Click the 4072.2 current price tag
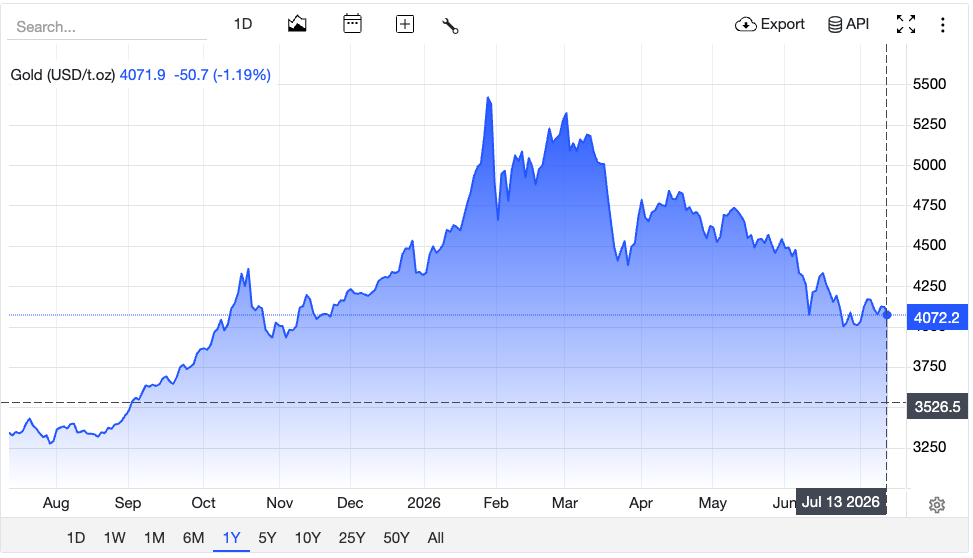The height and width of the screenshot is (558, 973). (x=936, y=317)
